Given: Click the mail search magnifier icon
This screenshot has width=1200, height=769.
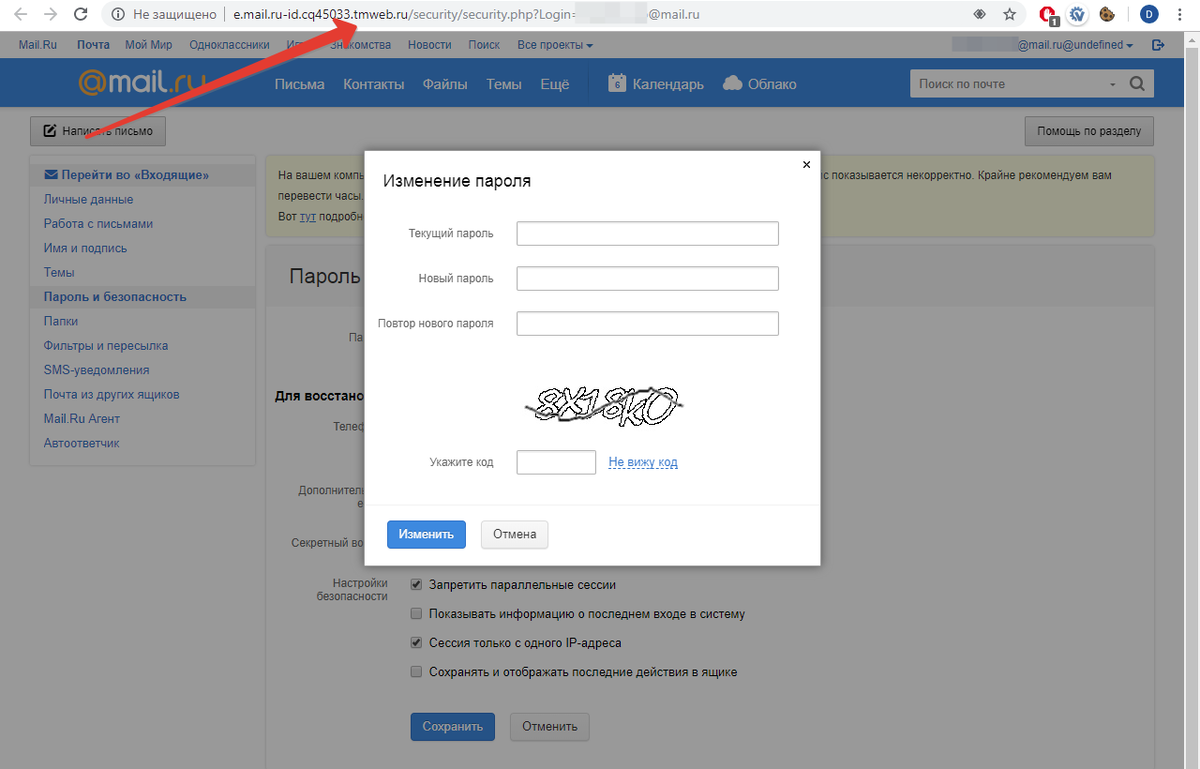Looking at the screenshot, I should 1137,84.
